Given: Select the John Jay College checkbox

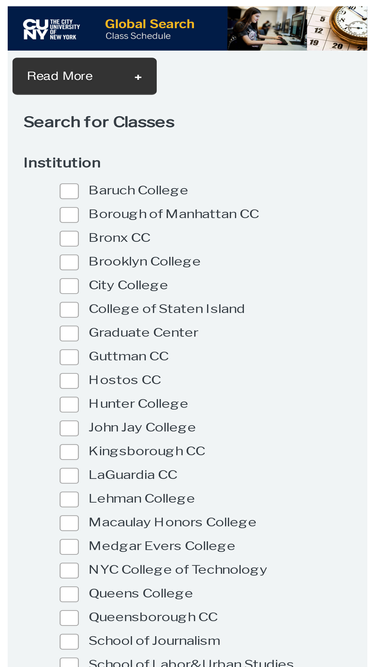Looking at the screenshot, I should pos(69,428).
